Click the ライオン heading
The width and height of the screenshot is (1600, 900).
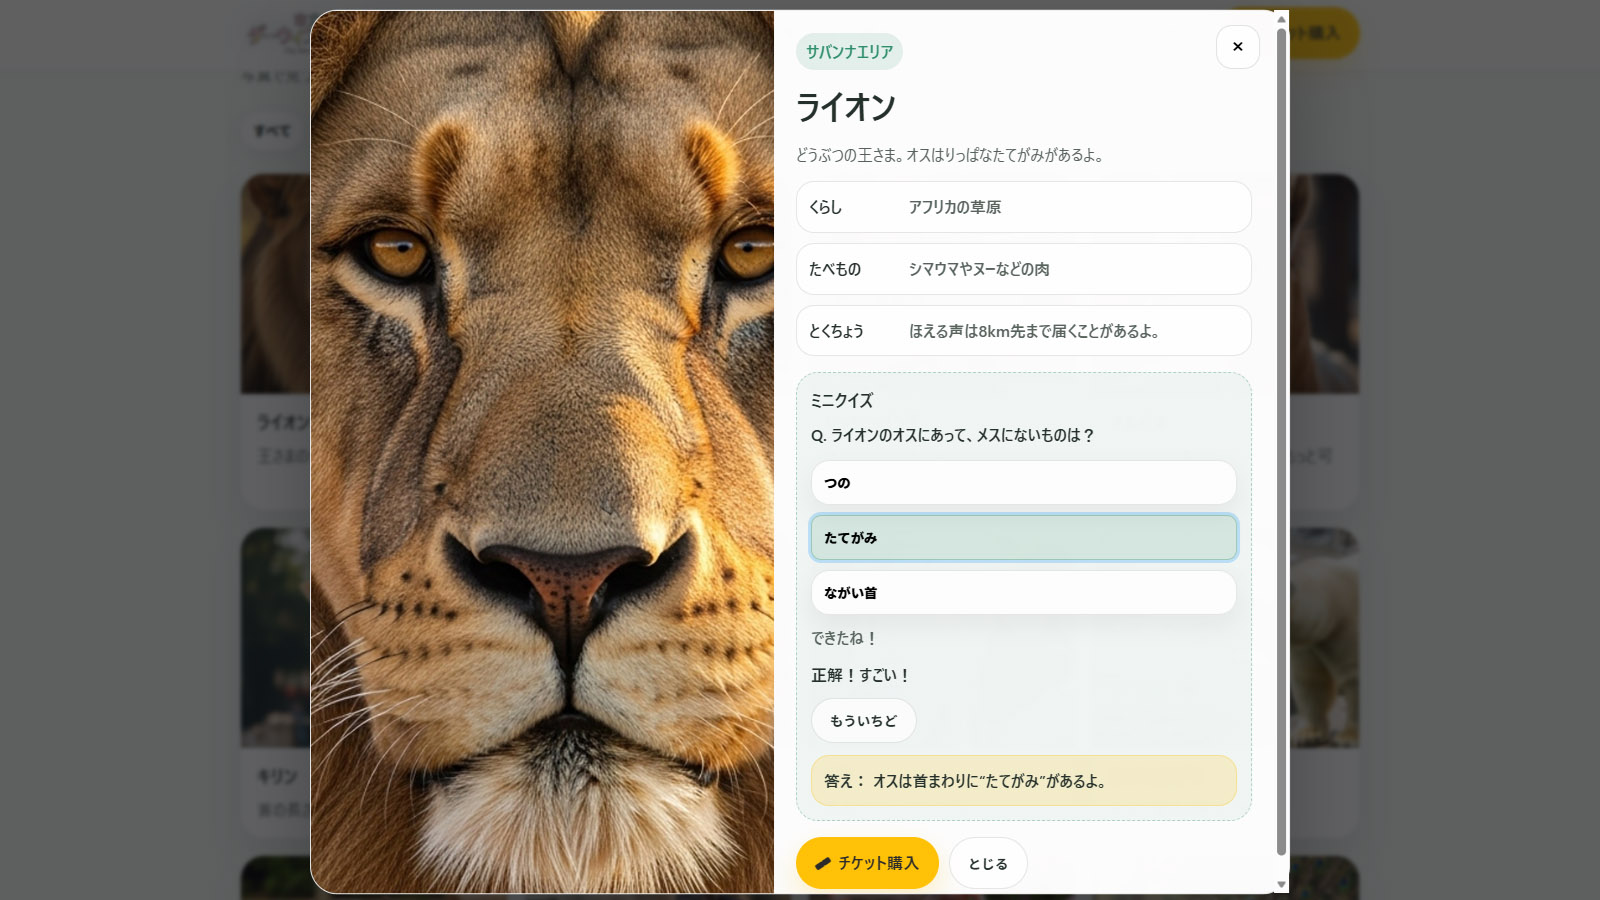(846, 108)
